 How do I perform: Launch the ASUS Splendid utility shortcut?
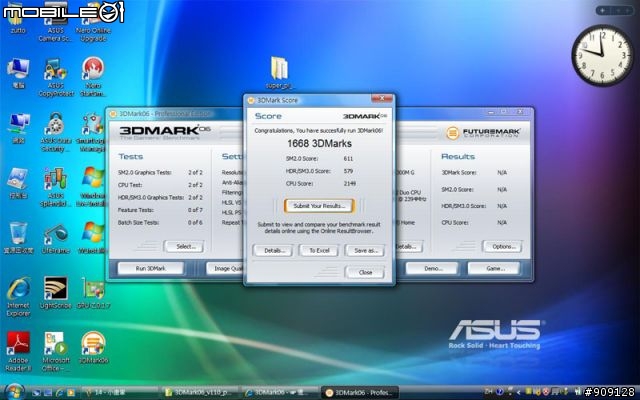click(56, 187)
